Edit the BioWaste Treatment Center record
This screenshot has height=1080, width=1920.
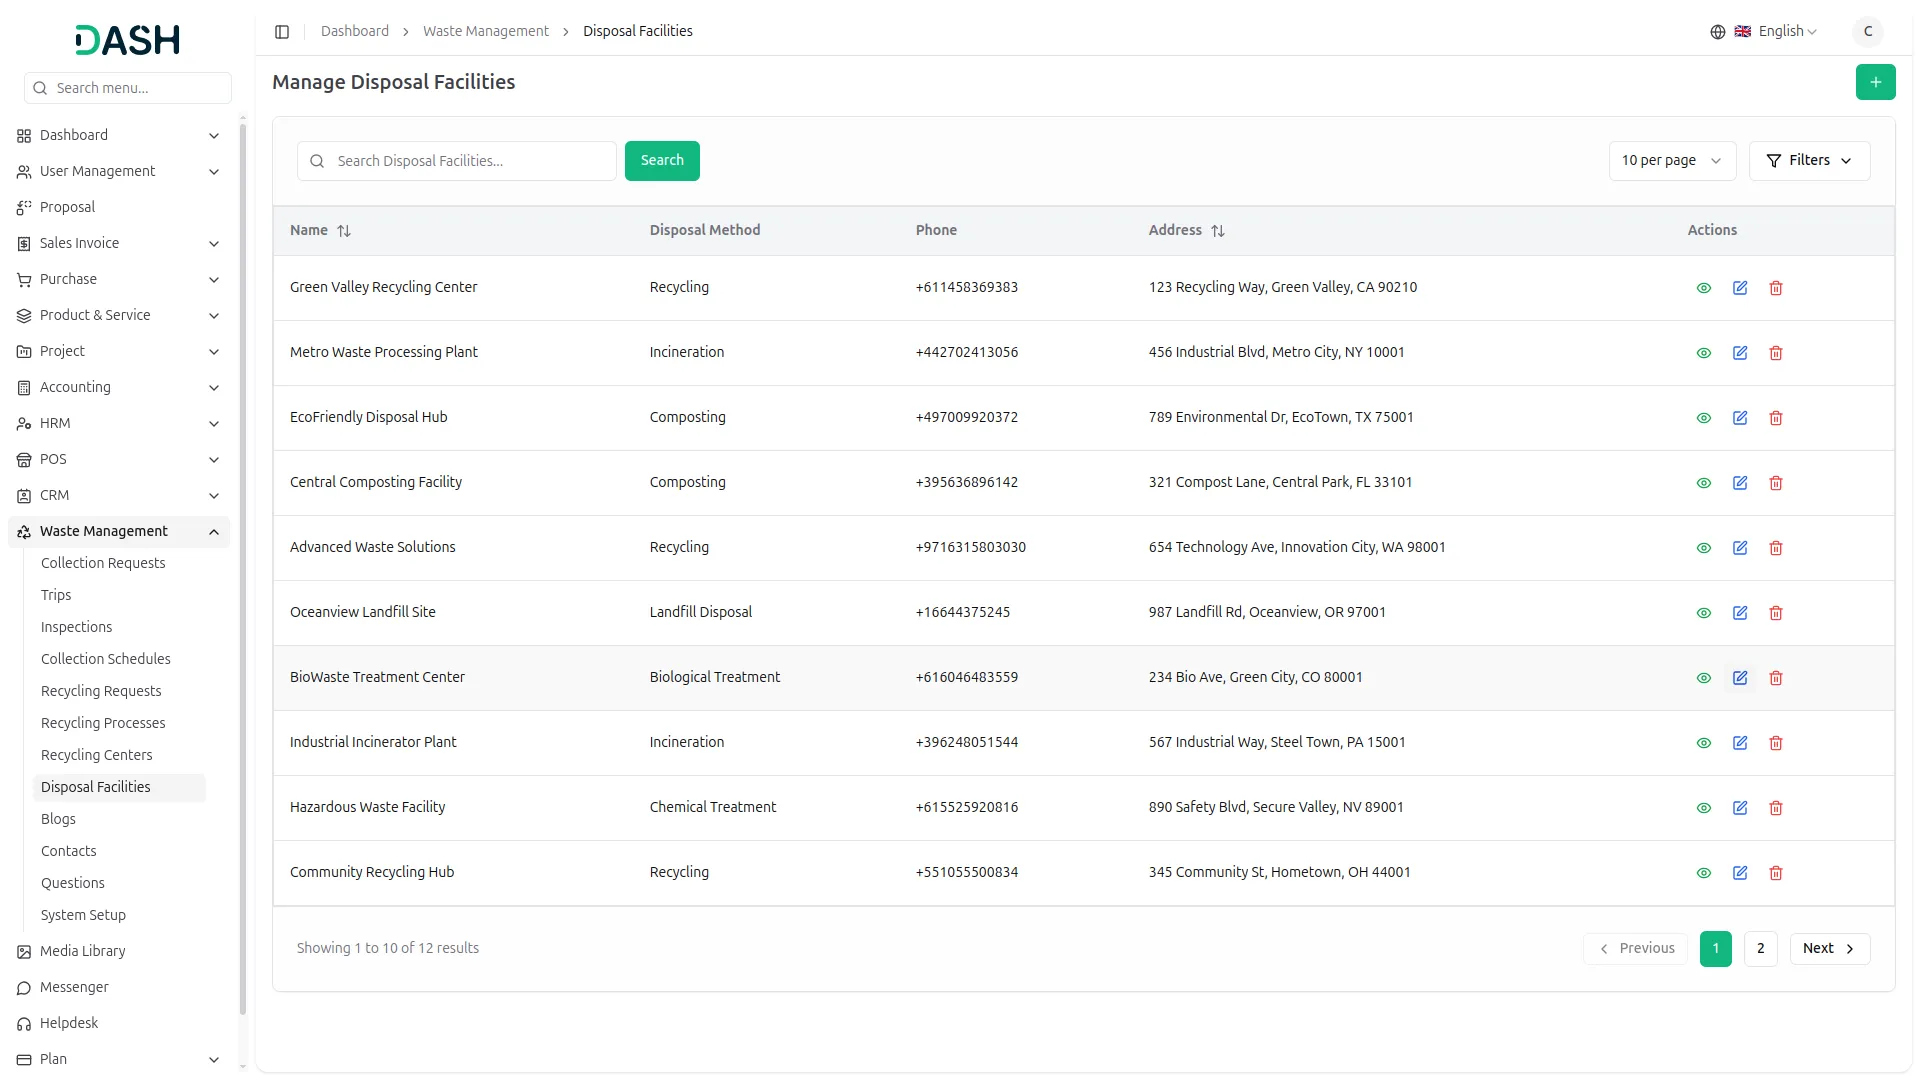coord(1740,678)
